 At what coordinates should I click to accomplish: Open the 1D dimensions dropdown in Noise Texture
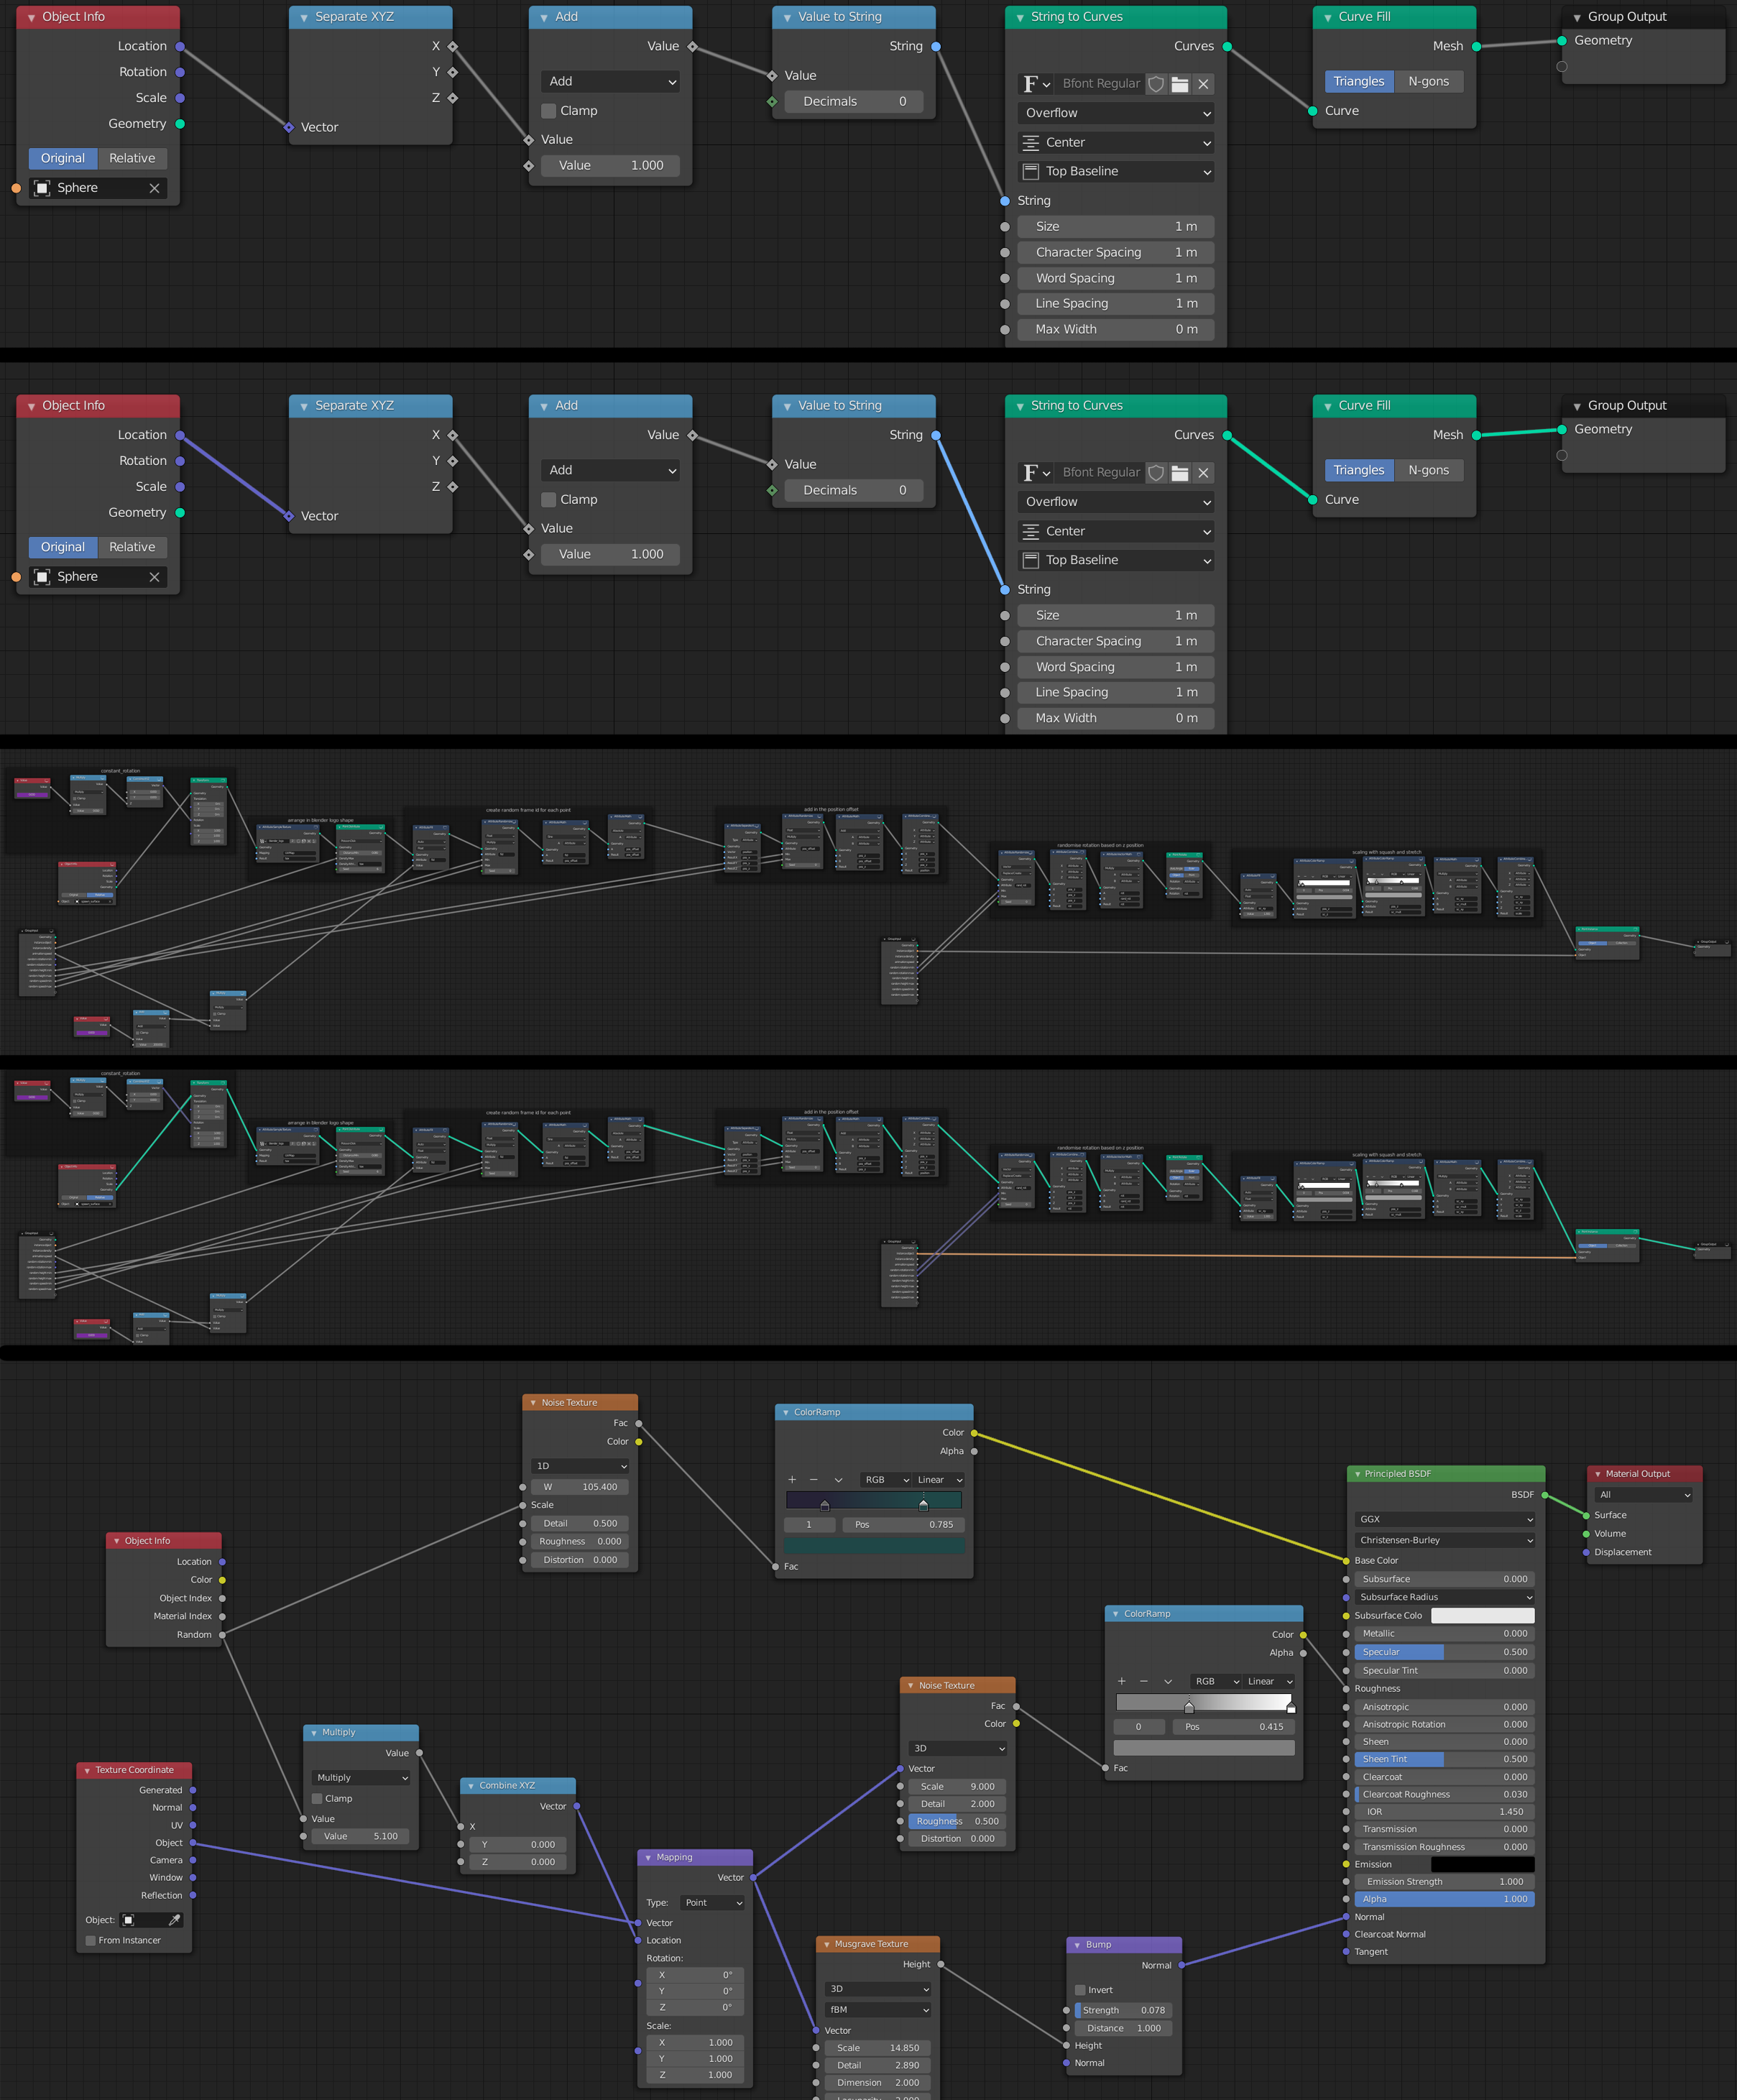581,1466
